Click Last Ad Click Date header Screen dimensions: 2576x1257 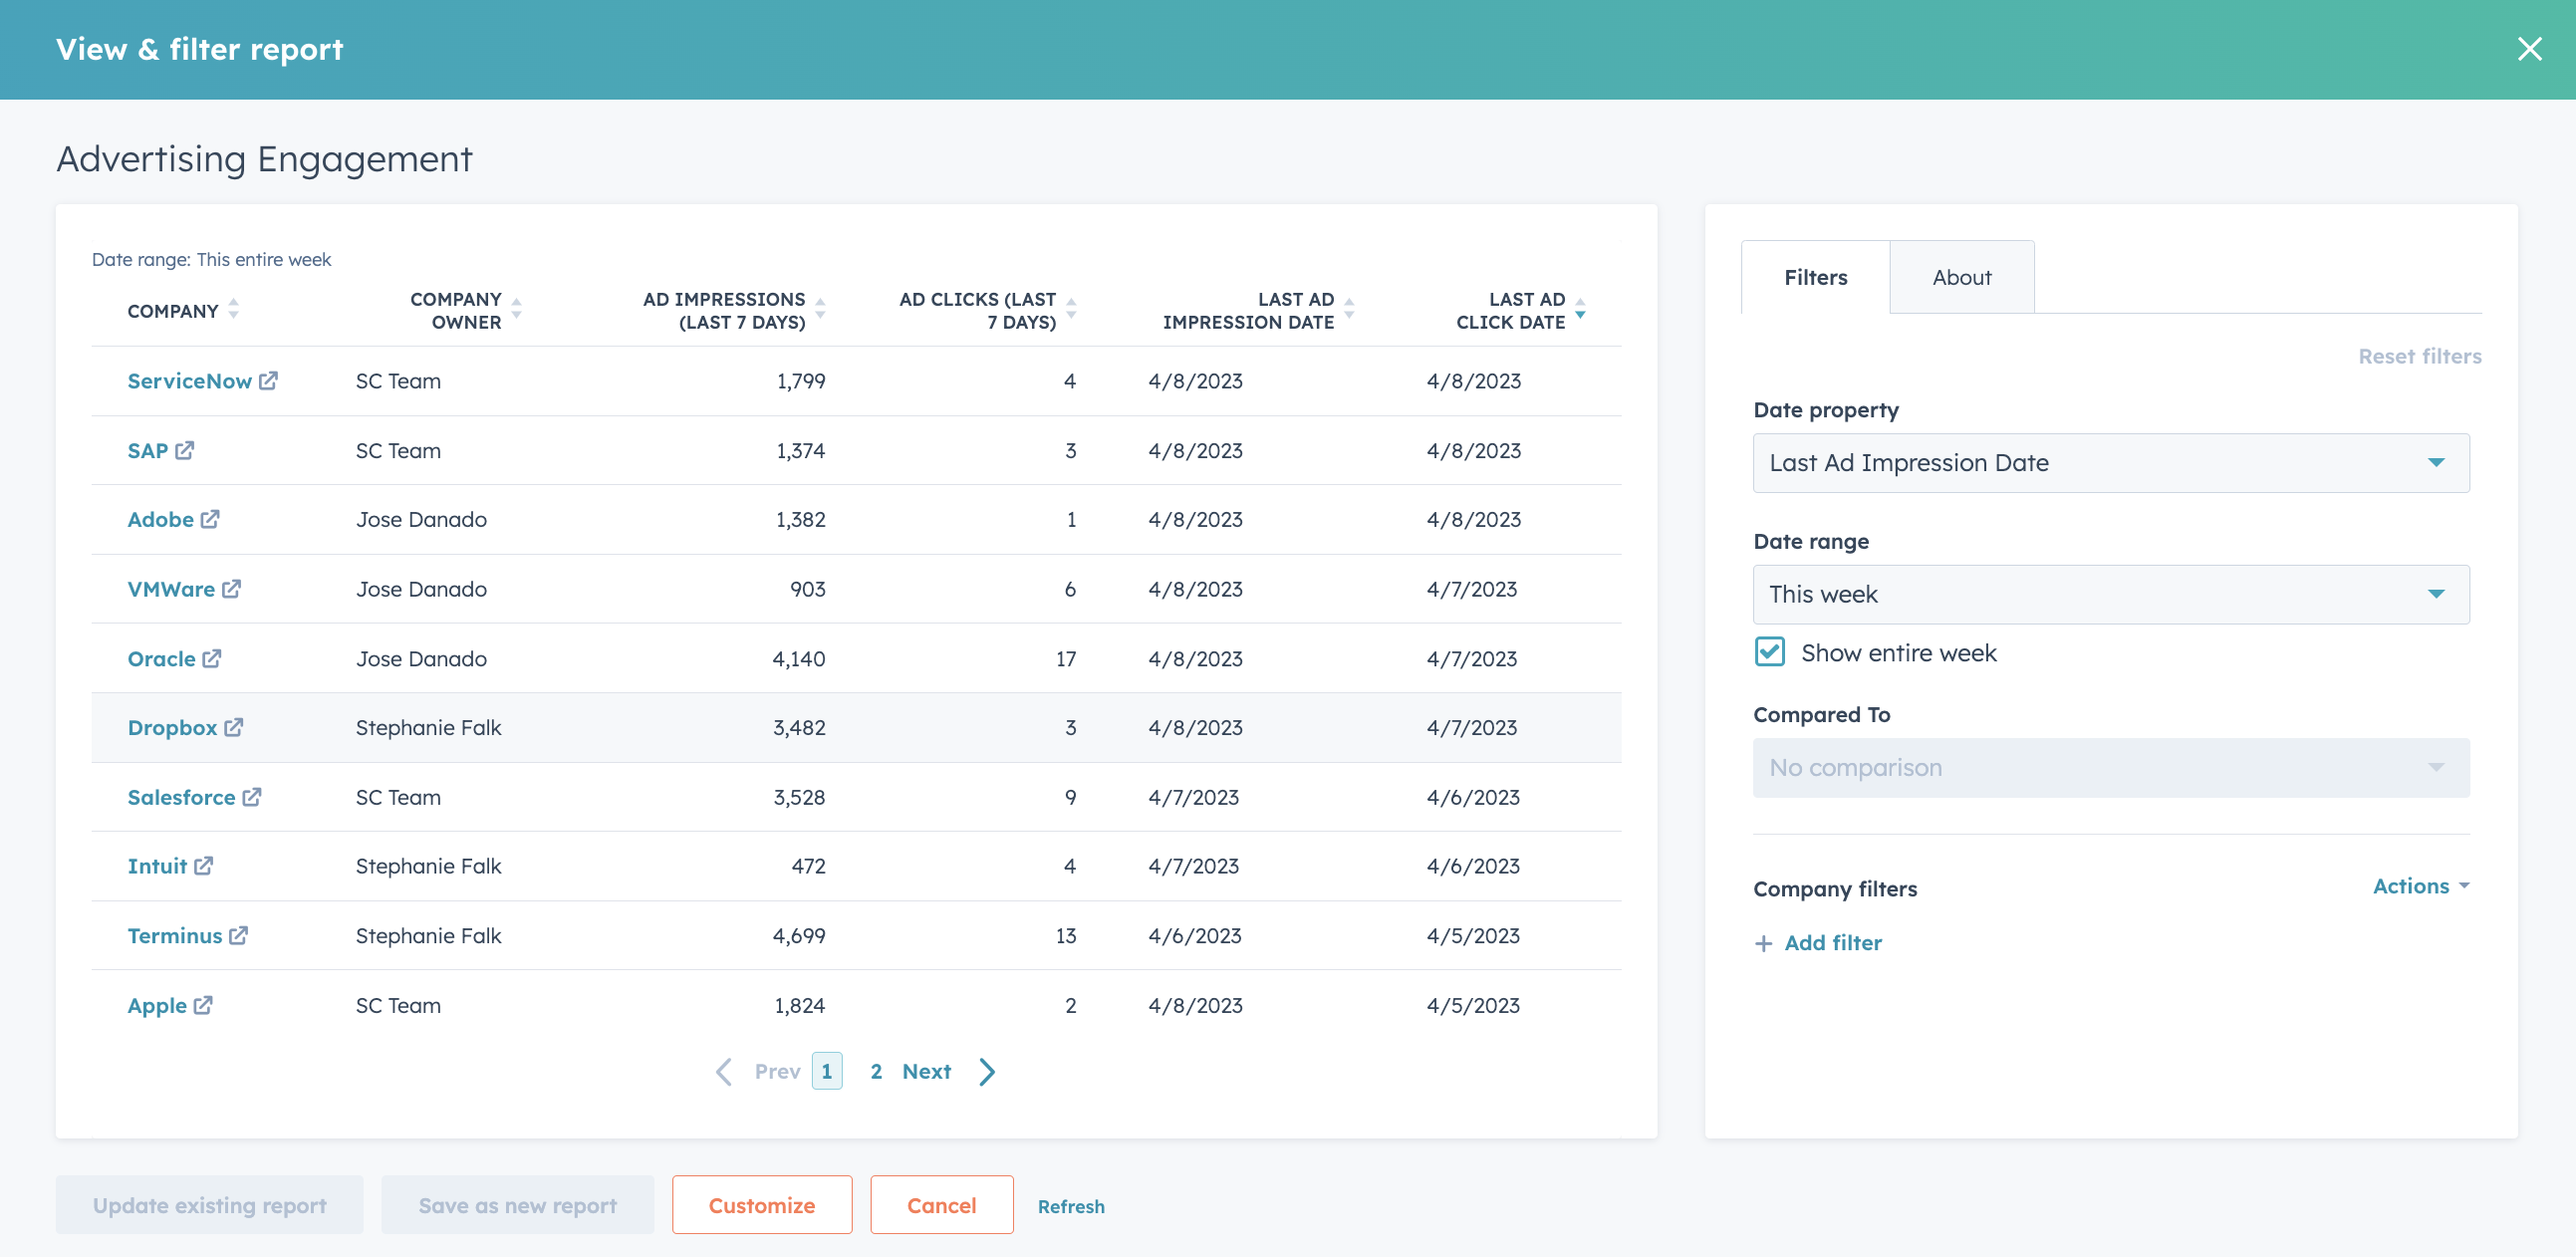click(x=1510, y=310)
